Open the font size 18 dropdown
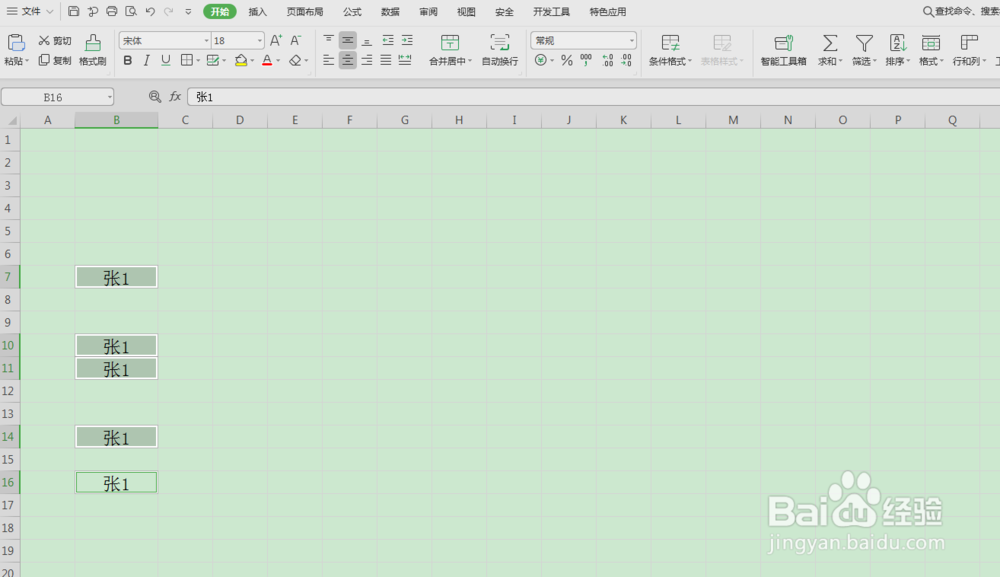This screenshot has width=1000, height=577. [259, 41]
